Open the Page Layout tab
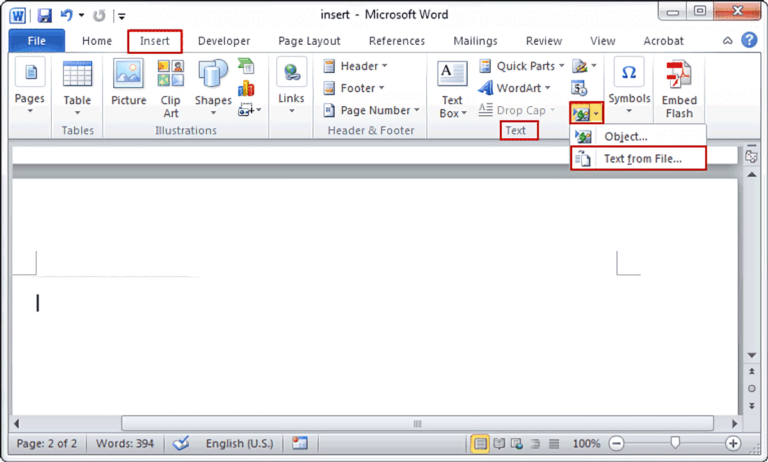 (x=309, y=41)
